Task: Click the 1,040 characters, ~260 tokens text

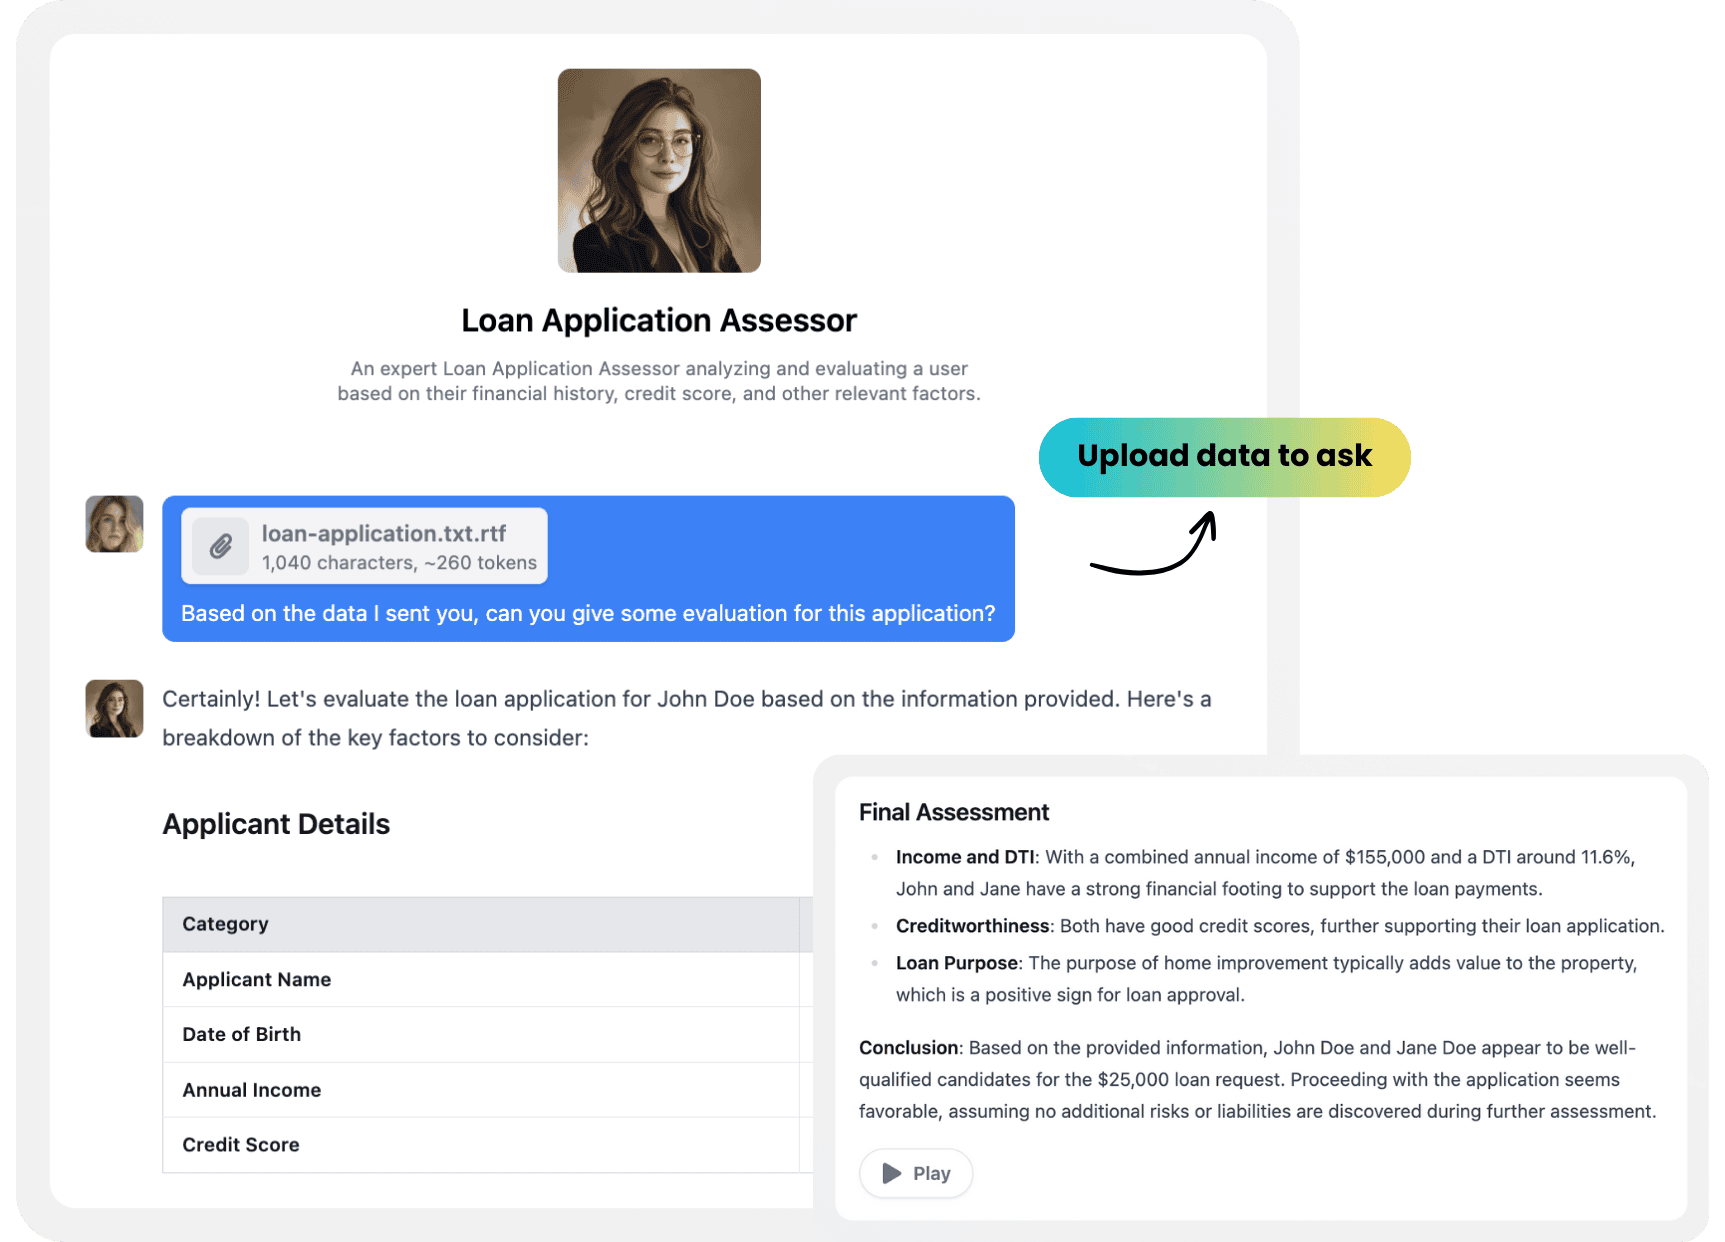Action: tap(399, 563)
